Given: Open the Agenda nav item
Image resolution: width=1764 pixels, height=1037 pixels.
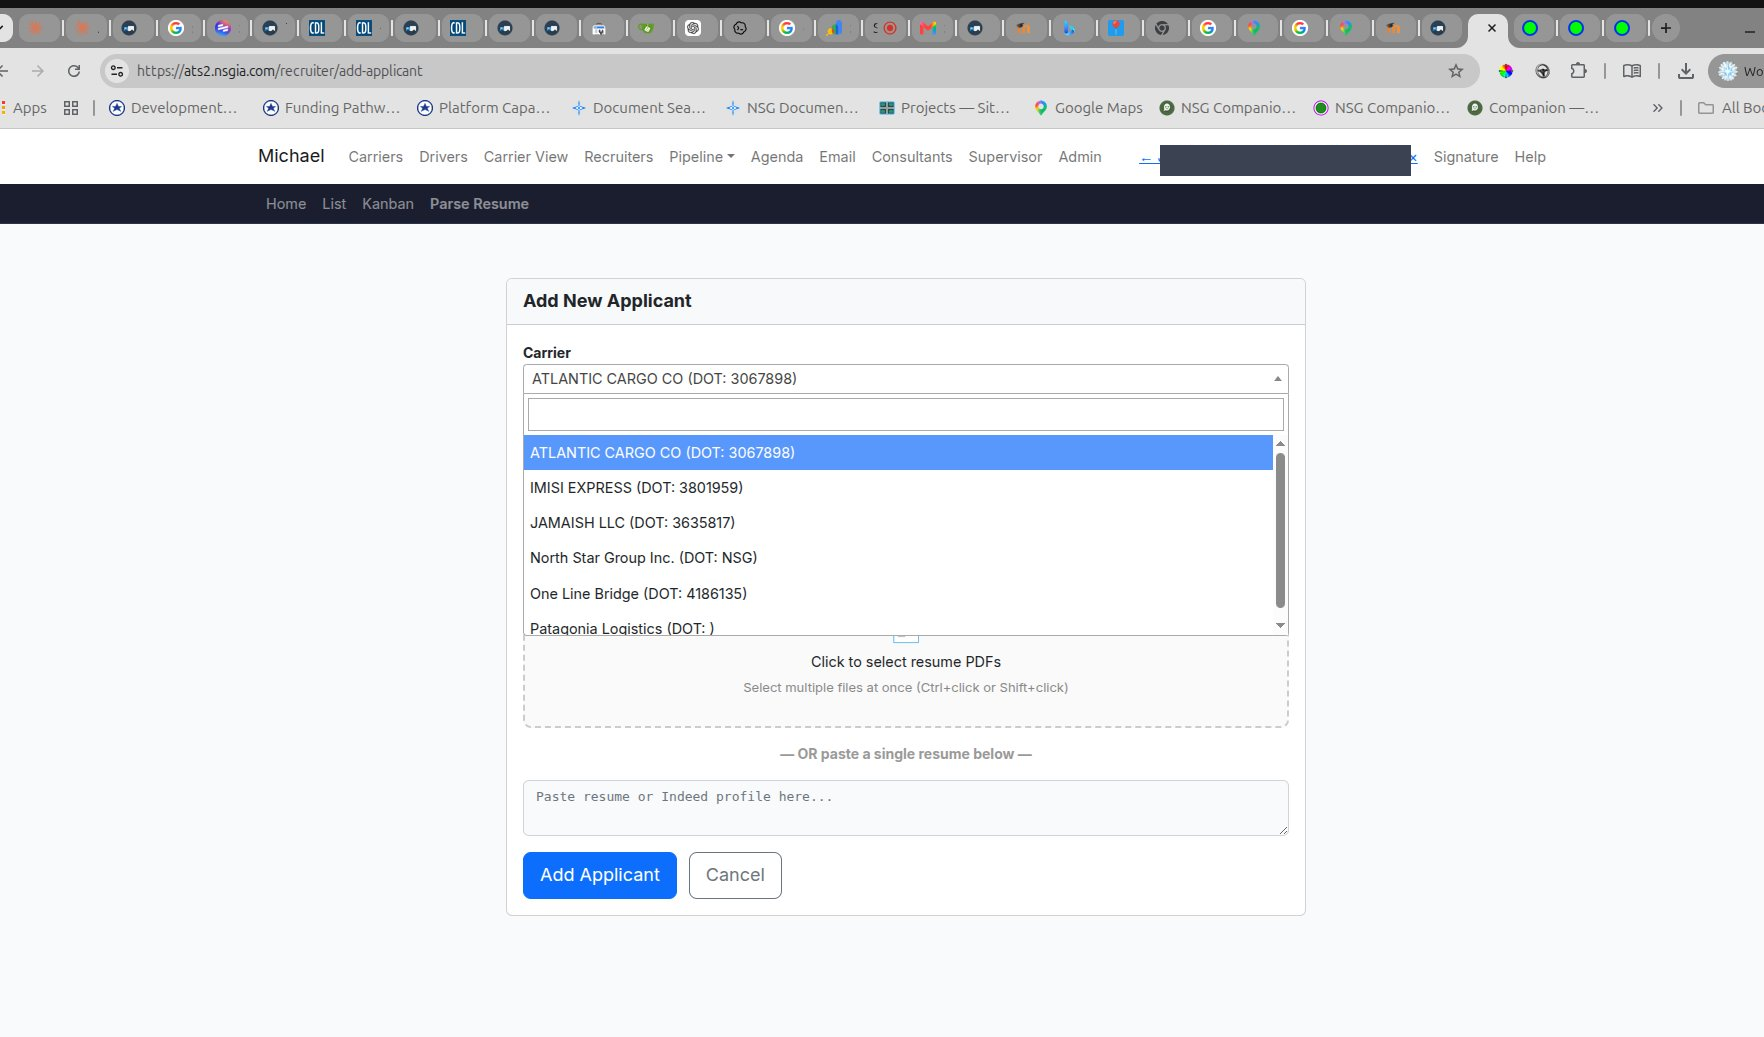Looking at the screenshot, I should click(x=777, y=157).
